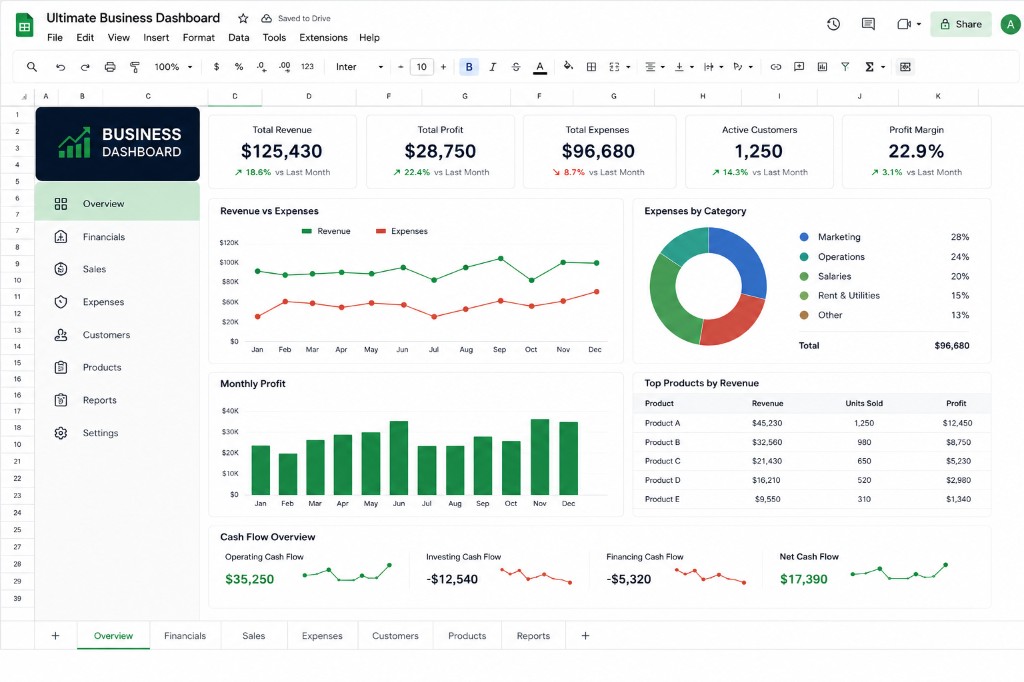This screenshot has width=1024, height=682.
Task: Click the blue Marketing legend dot
Action: [804, 237]
